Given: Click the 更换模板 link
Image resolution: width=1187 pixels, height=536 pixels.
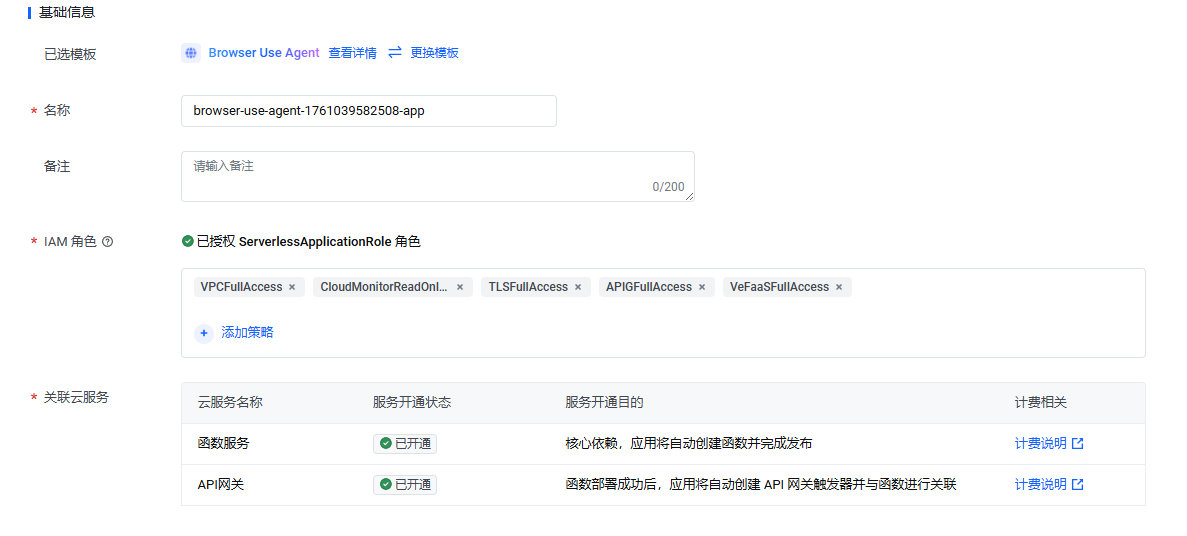Looking at the screenshot, I should pos(434,53).
